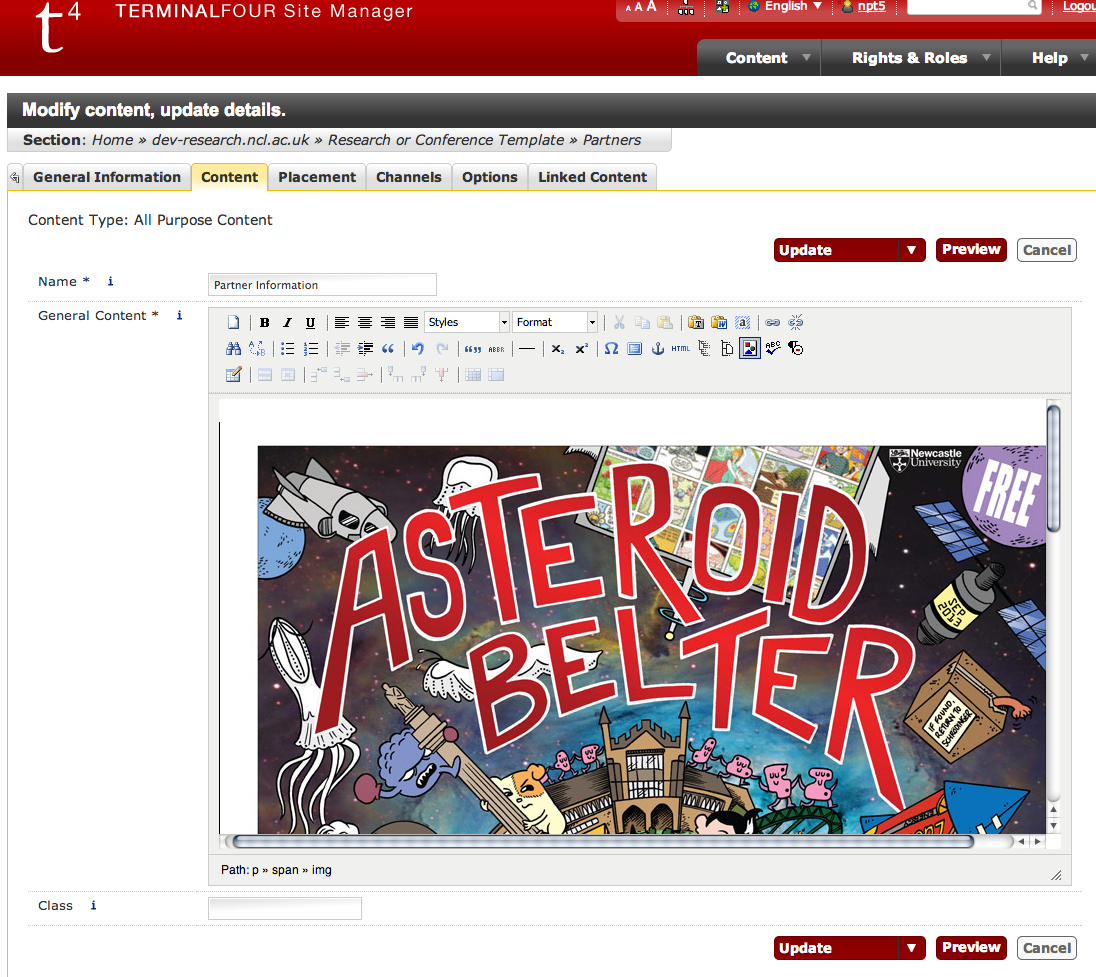The width and height of the screenshot is (1096, 977).
Task: Click the top Preview button
Action: click(x=970, y=250)
